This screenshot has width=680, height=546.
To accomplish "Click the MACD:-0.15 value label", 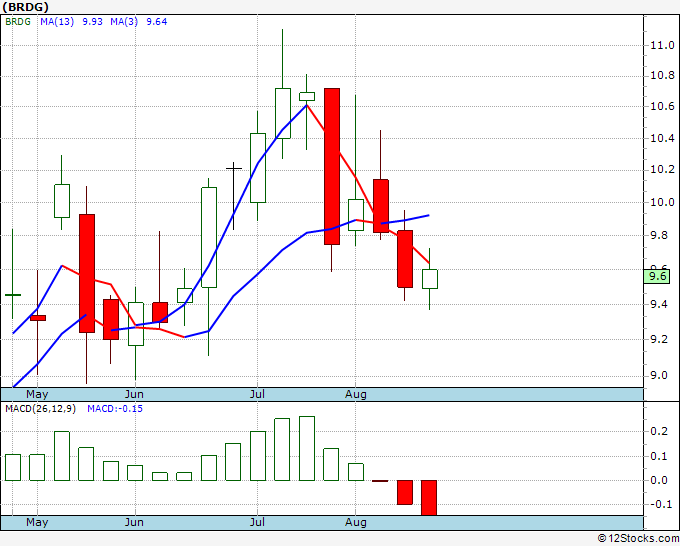I will [115, 409].
